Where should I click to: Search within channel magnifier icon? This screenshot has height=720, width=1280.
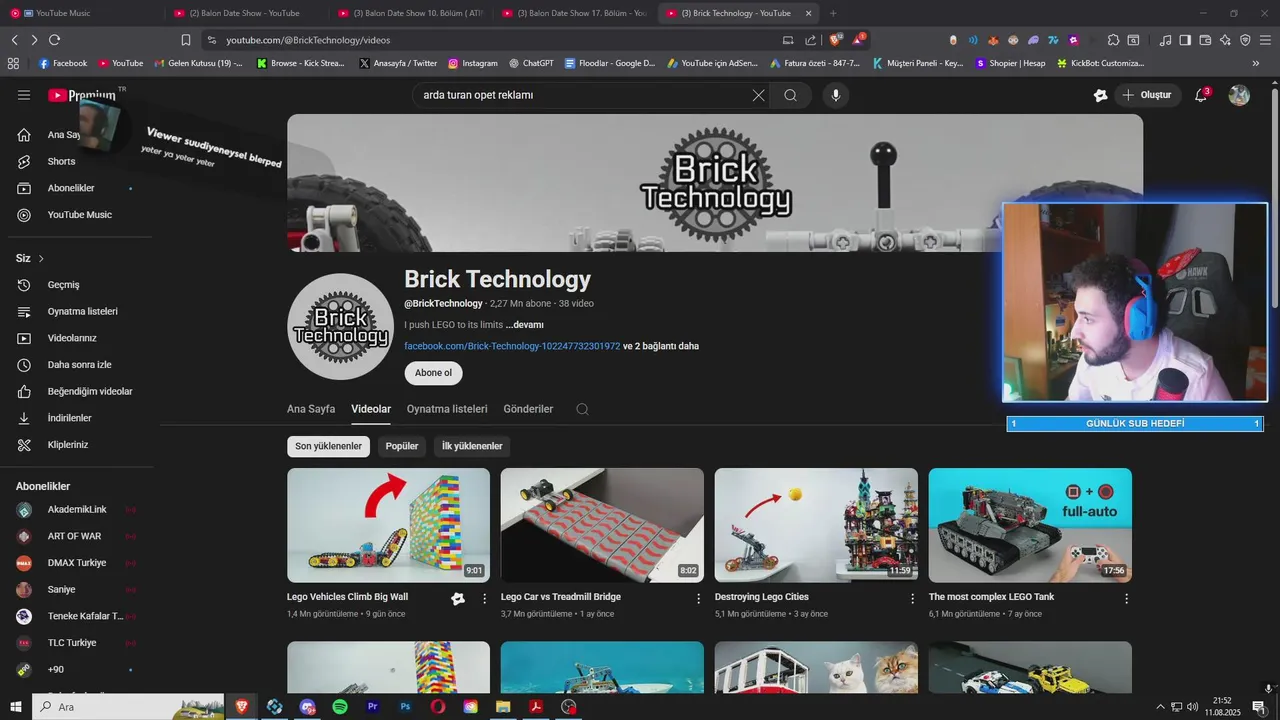click(583, 409)
